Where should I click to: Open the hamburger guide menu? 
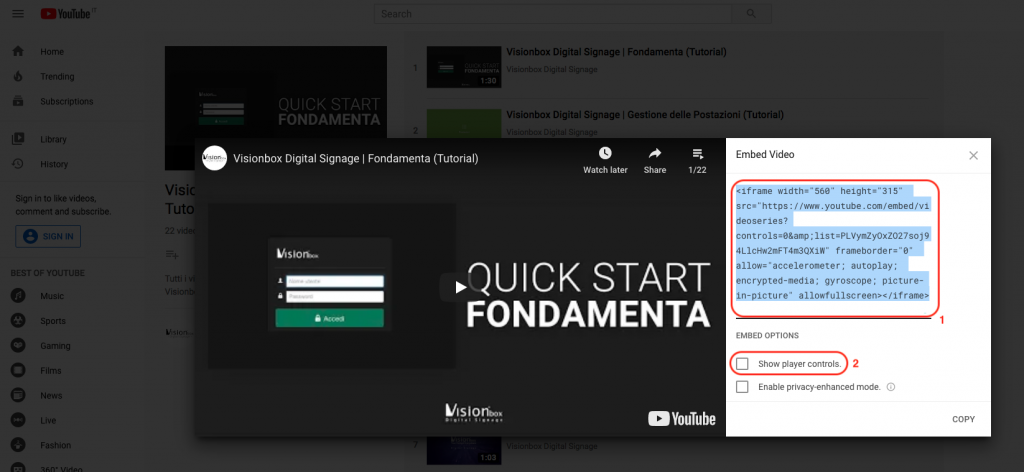coord(18,14)
